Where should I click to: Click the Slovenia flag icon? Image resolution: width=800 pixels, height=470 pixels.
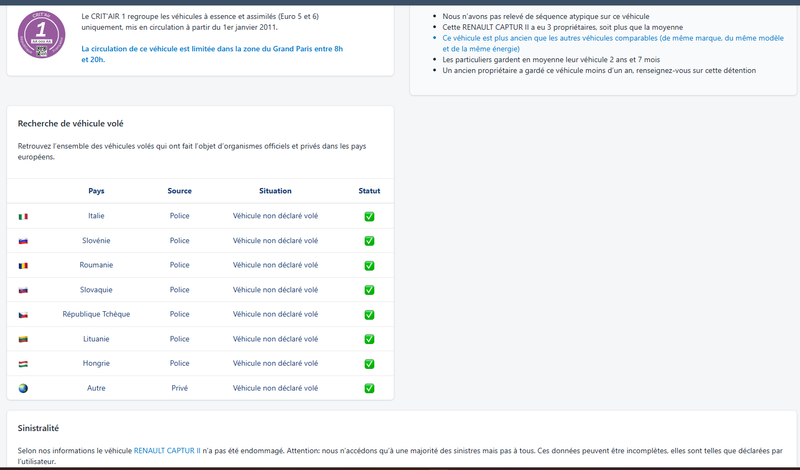click(x=23, y=241)
